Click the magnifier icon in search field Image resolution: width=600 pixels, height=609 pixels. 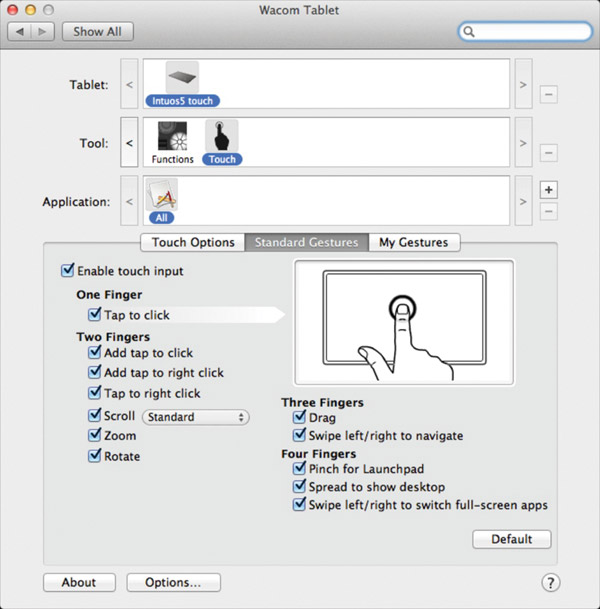[469, 31]
